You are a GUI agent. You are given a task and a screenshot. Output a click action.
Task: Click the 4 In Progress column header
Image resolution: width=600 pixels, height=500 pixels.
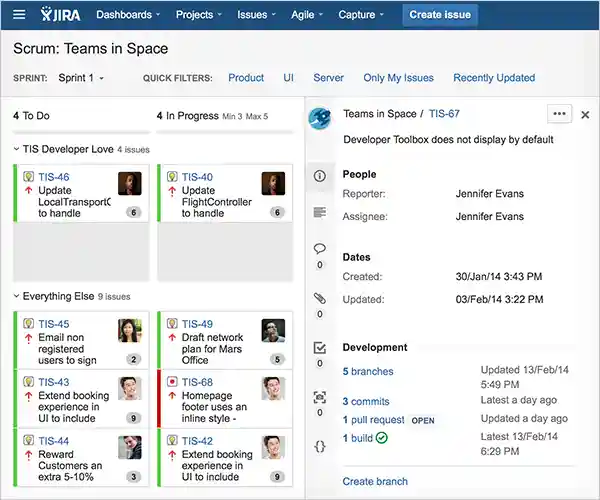(x=188, y=116)
